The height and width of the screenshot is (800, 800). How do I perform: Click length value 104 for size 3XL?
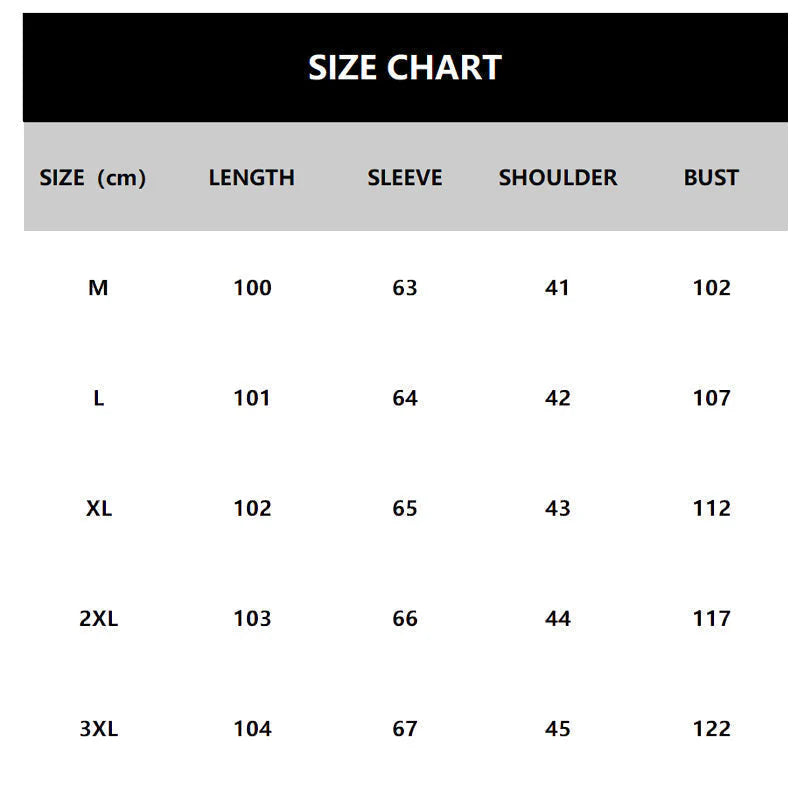point(252,729)
